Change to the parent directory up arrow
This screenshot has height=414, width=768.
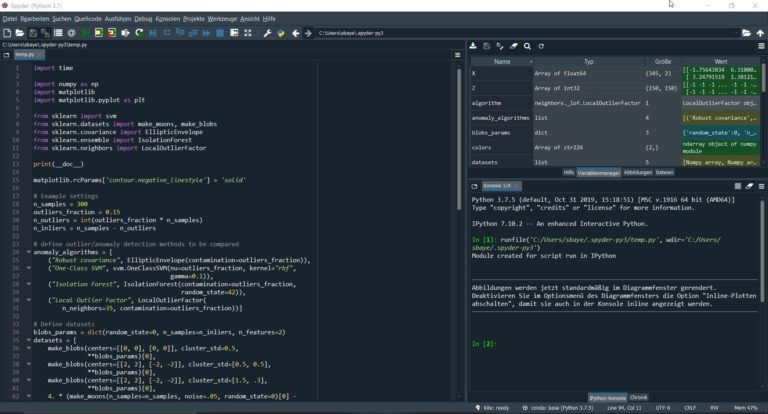click(x=760, y=33)
